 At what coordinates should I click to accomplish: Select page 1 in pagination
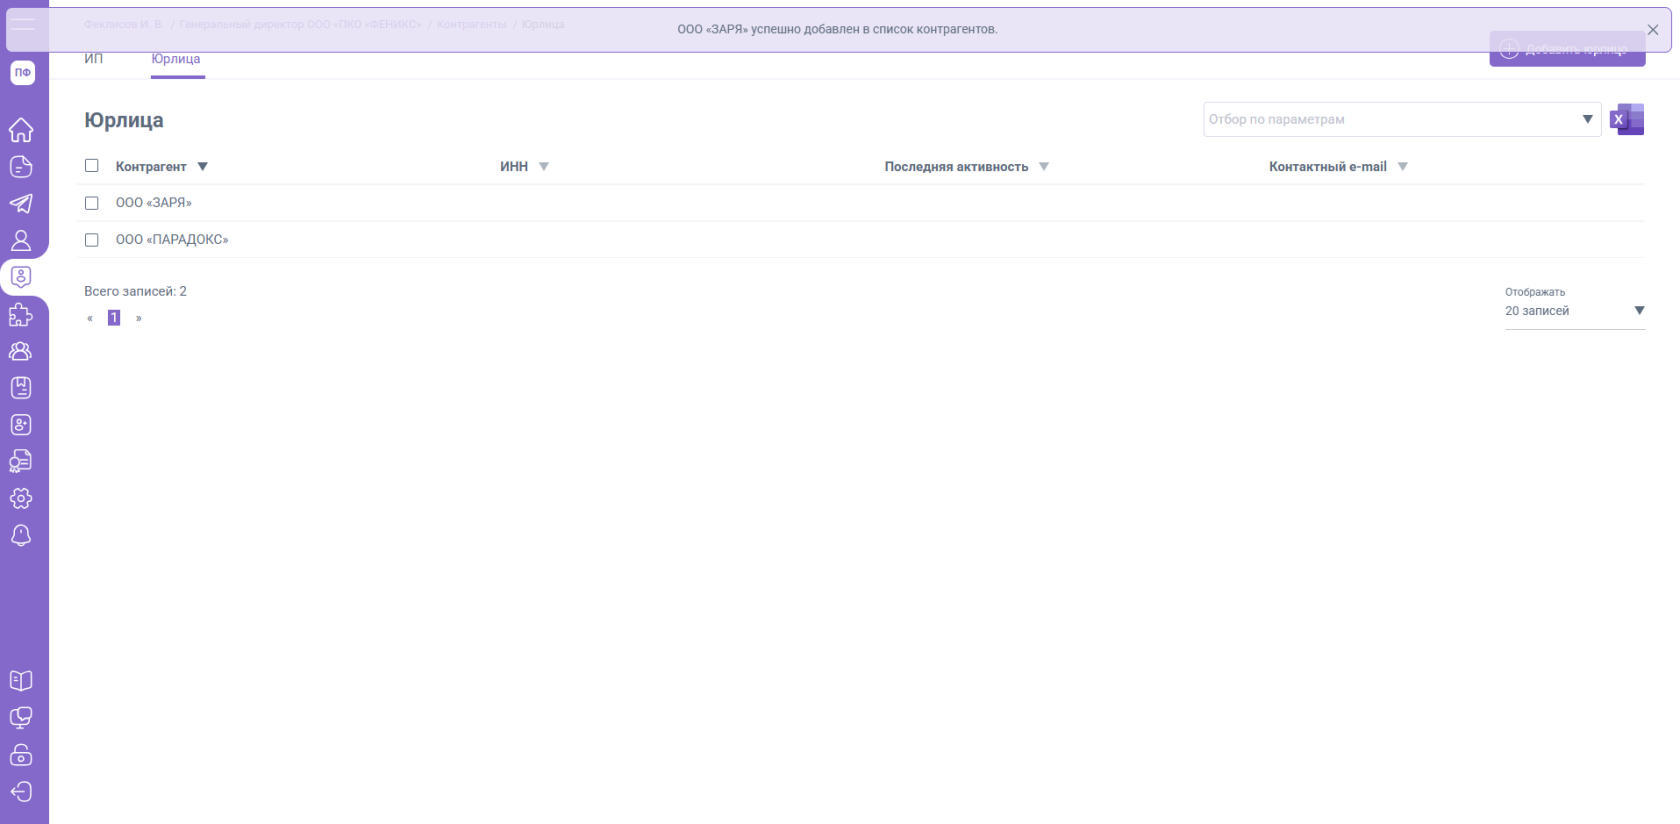click(x=114, y=318)
